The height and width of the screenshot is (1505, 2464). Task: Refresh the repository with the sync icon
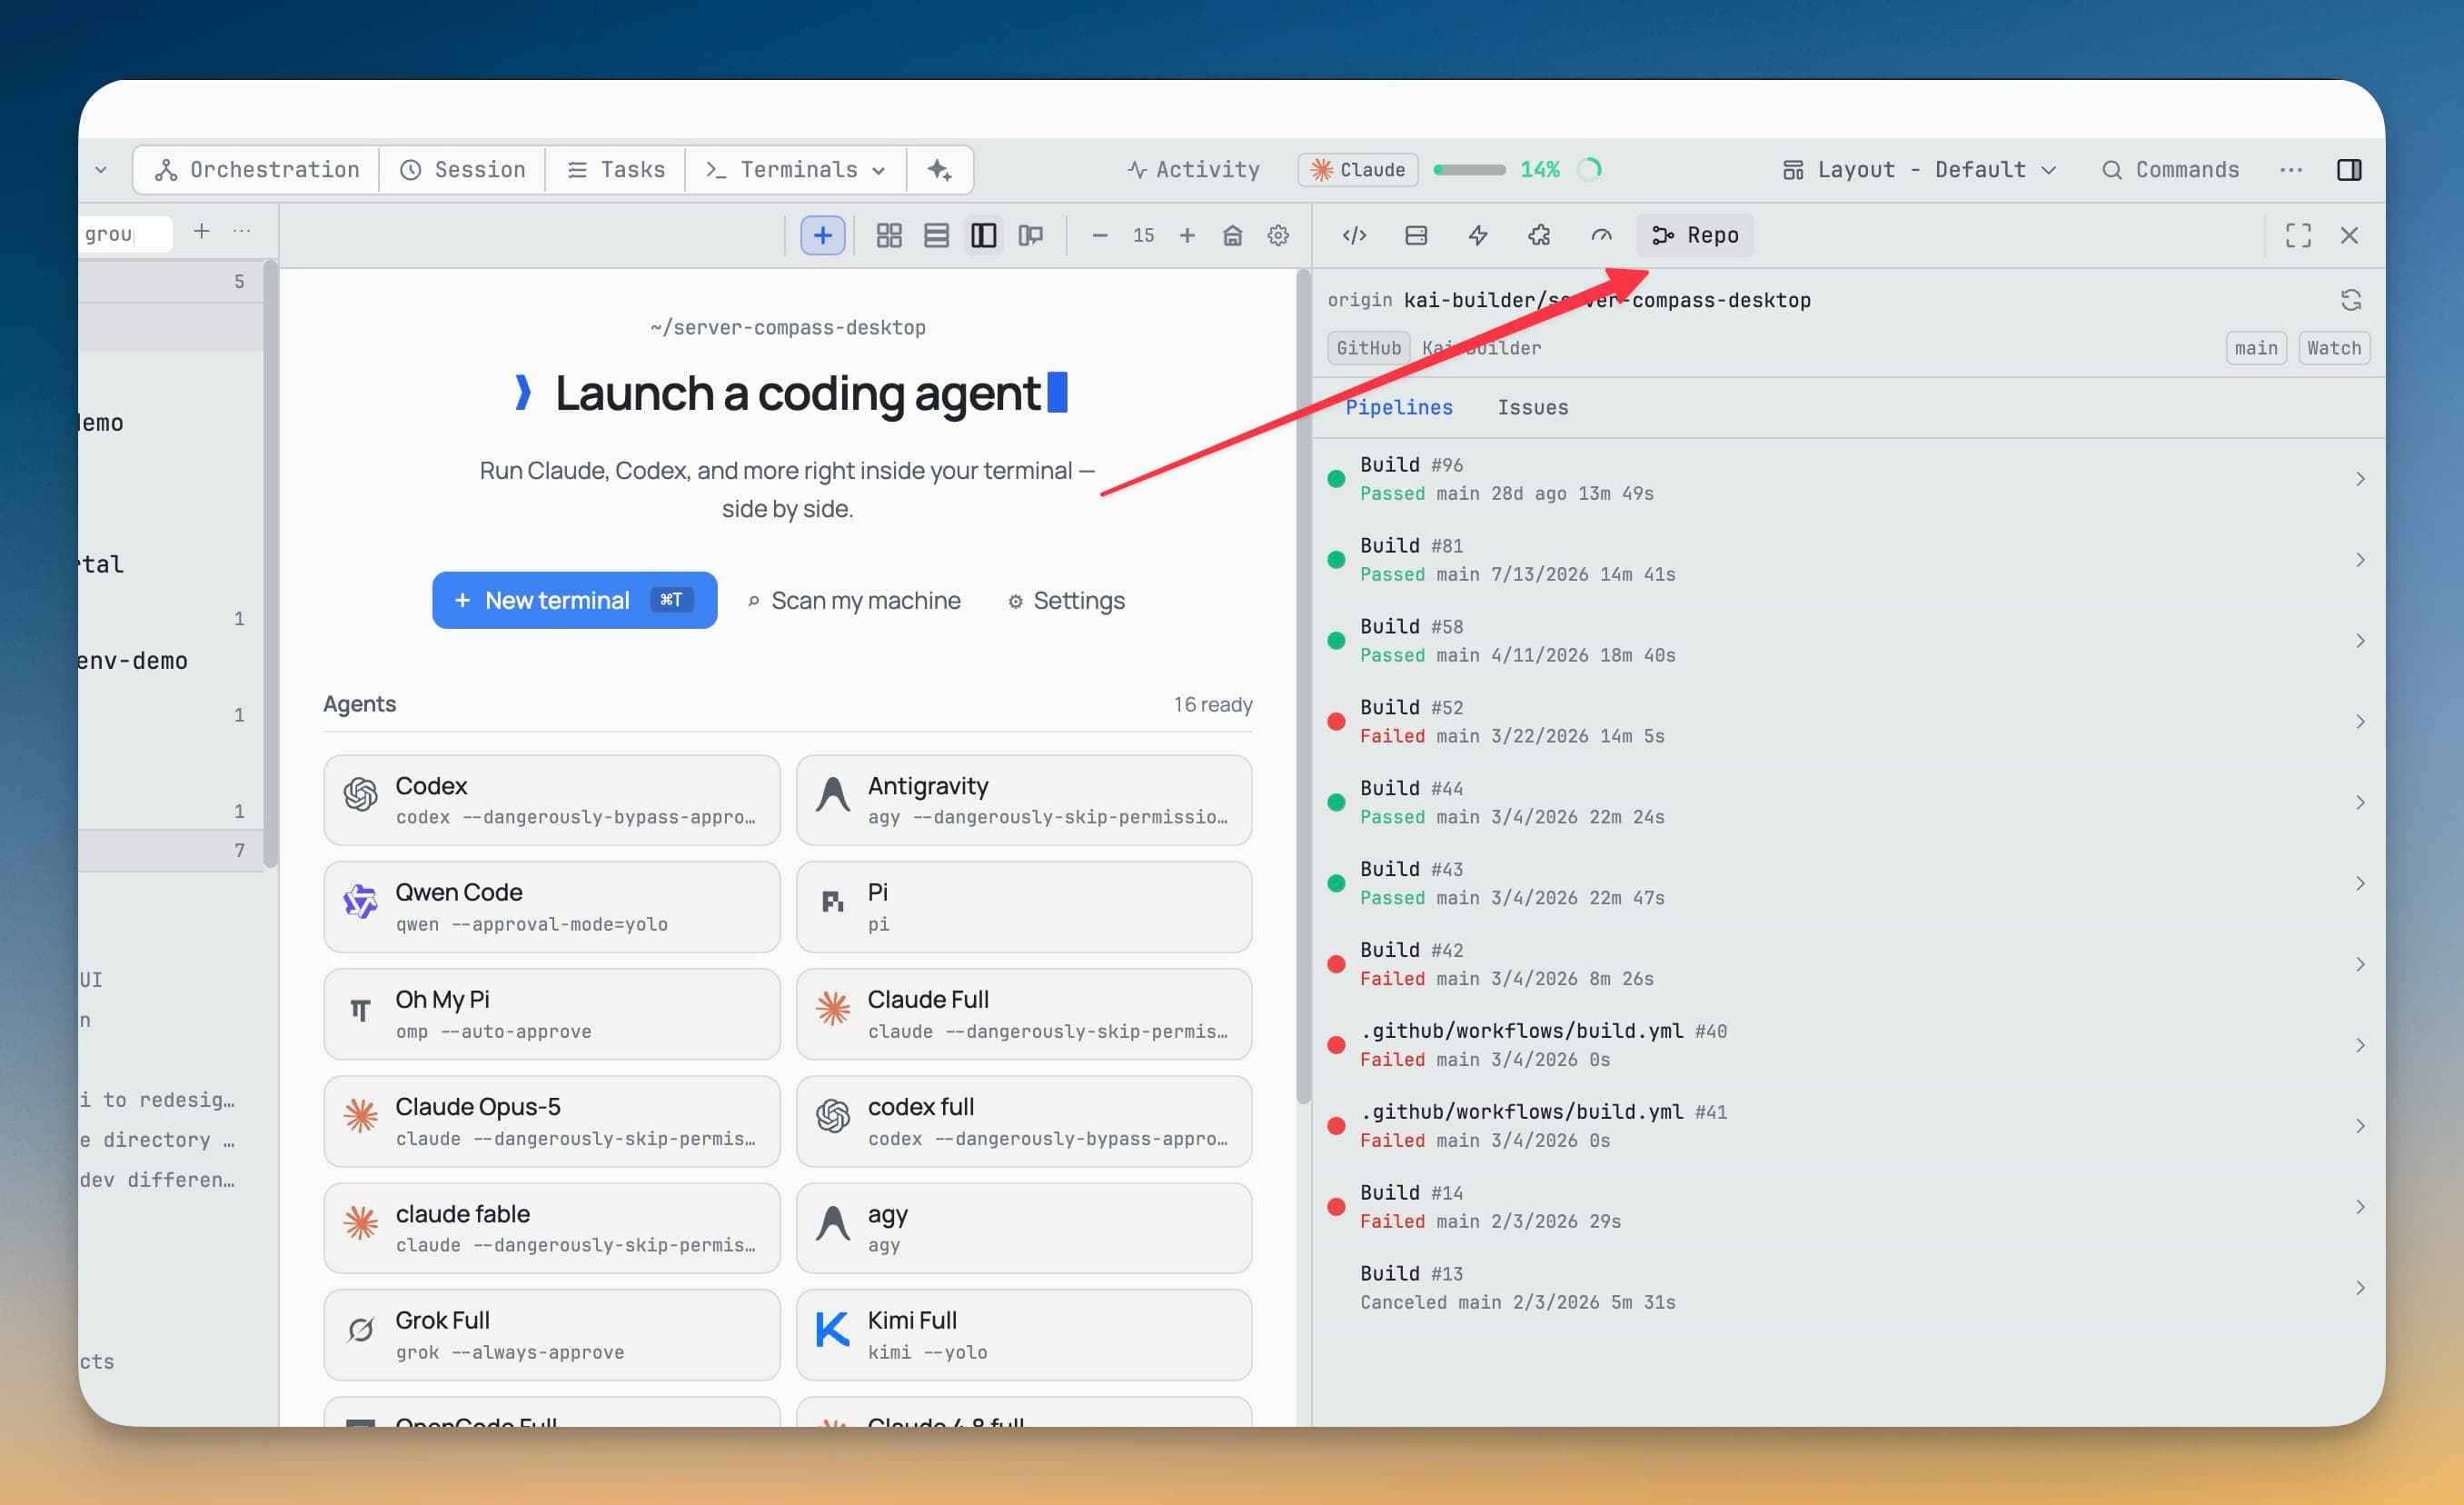[2351, 300]
